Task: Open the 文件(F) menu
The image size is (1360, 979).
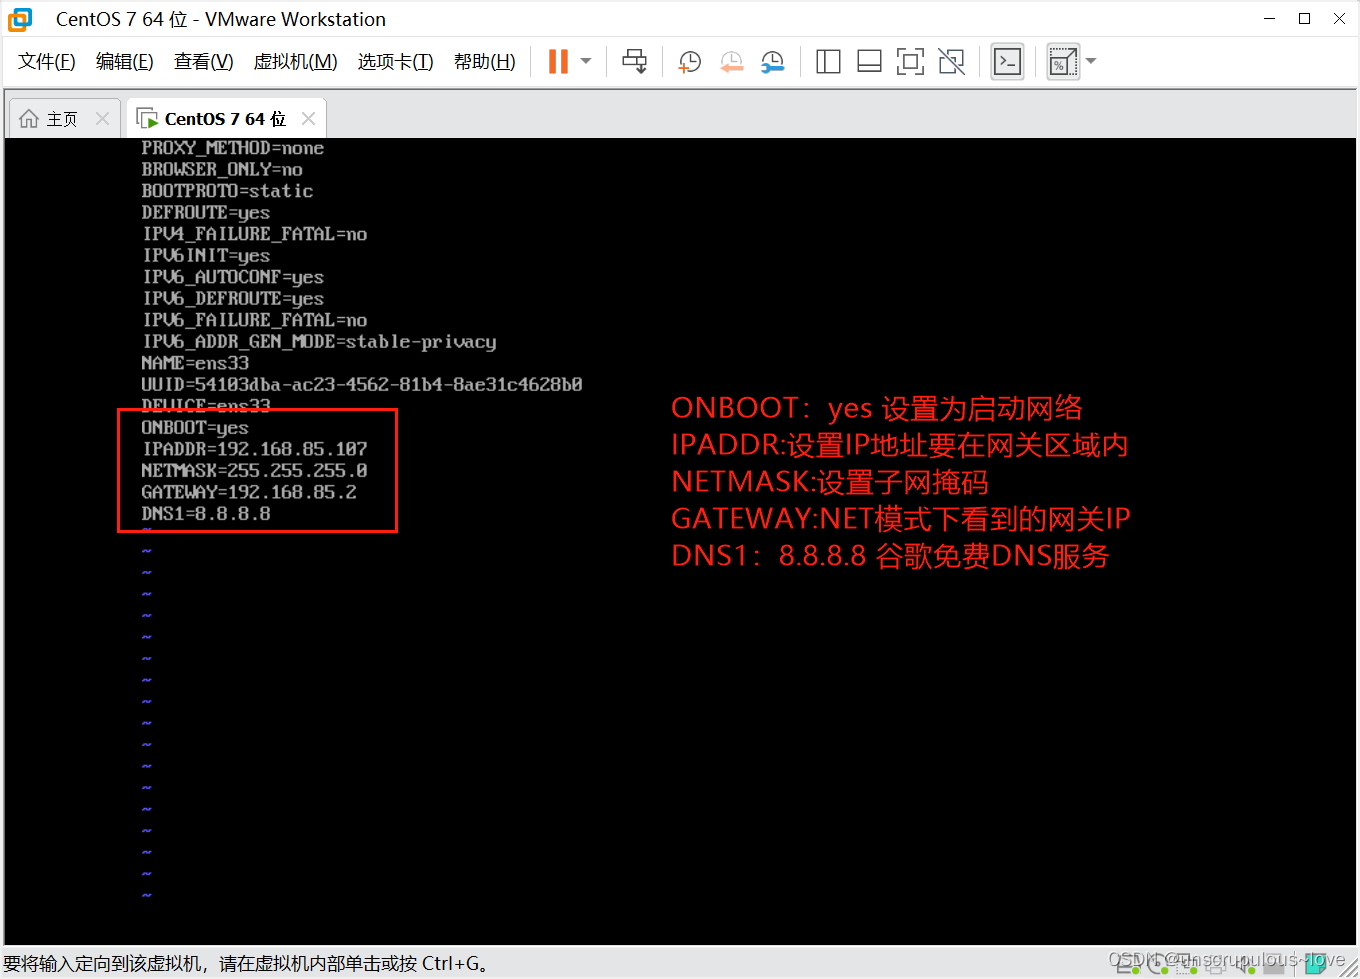Action: point(47,62)
